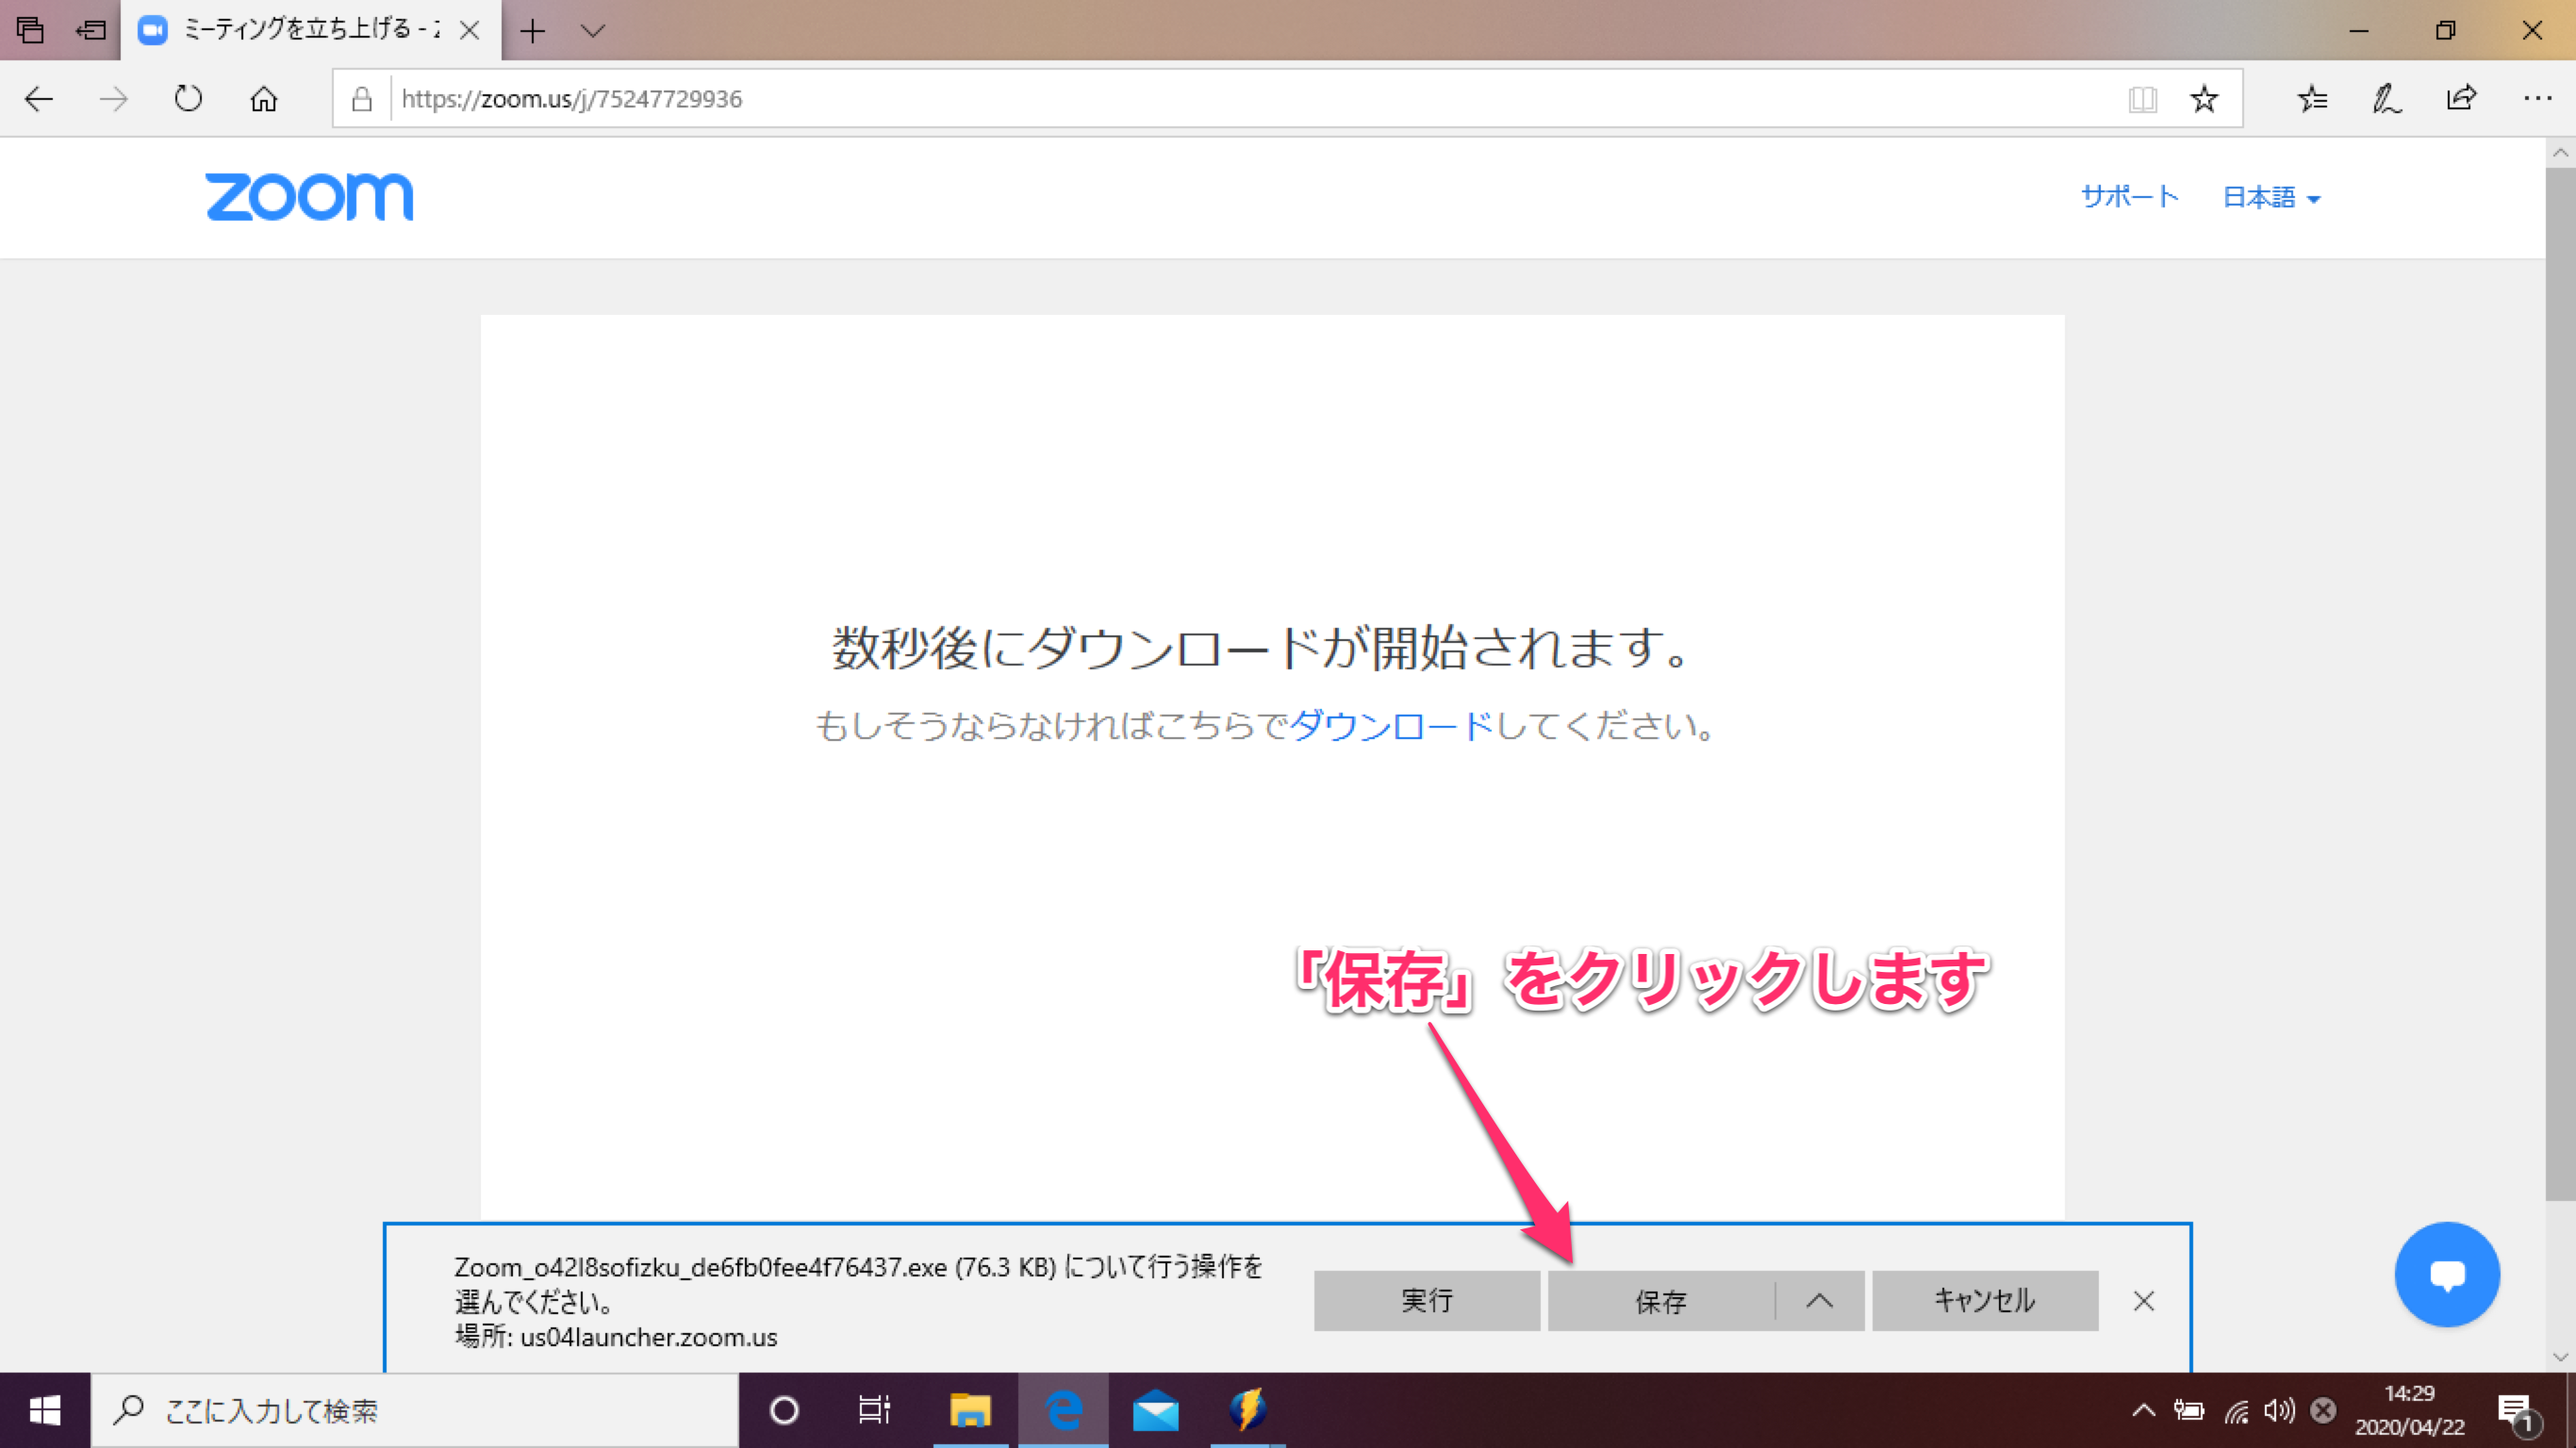2576x1448 pixels.
Task: Expand the save options chevron next to 保存
Action: click(x=1818, y=1301)
